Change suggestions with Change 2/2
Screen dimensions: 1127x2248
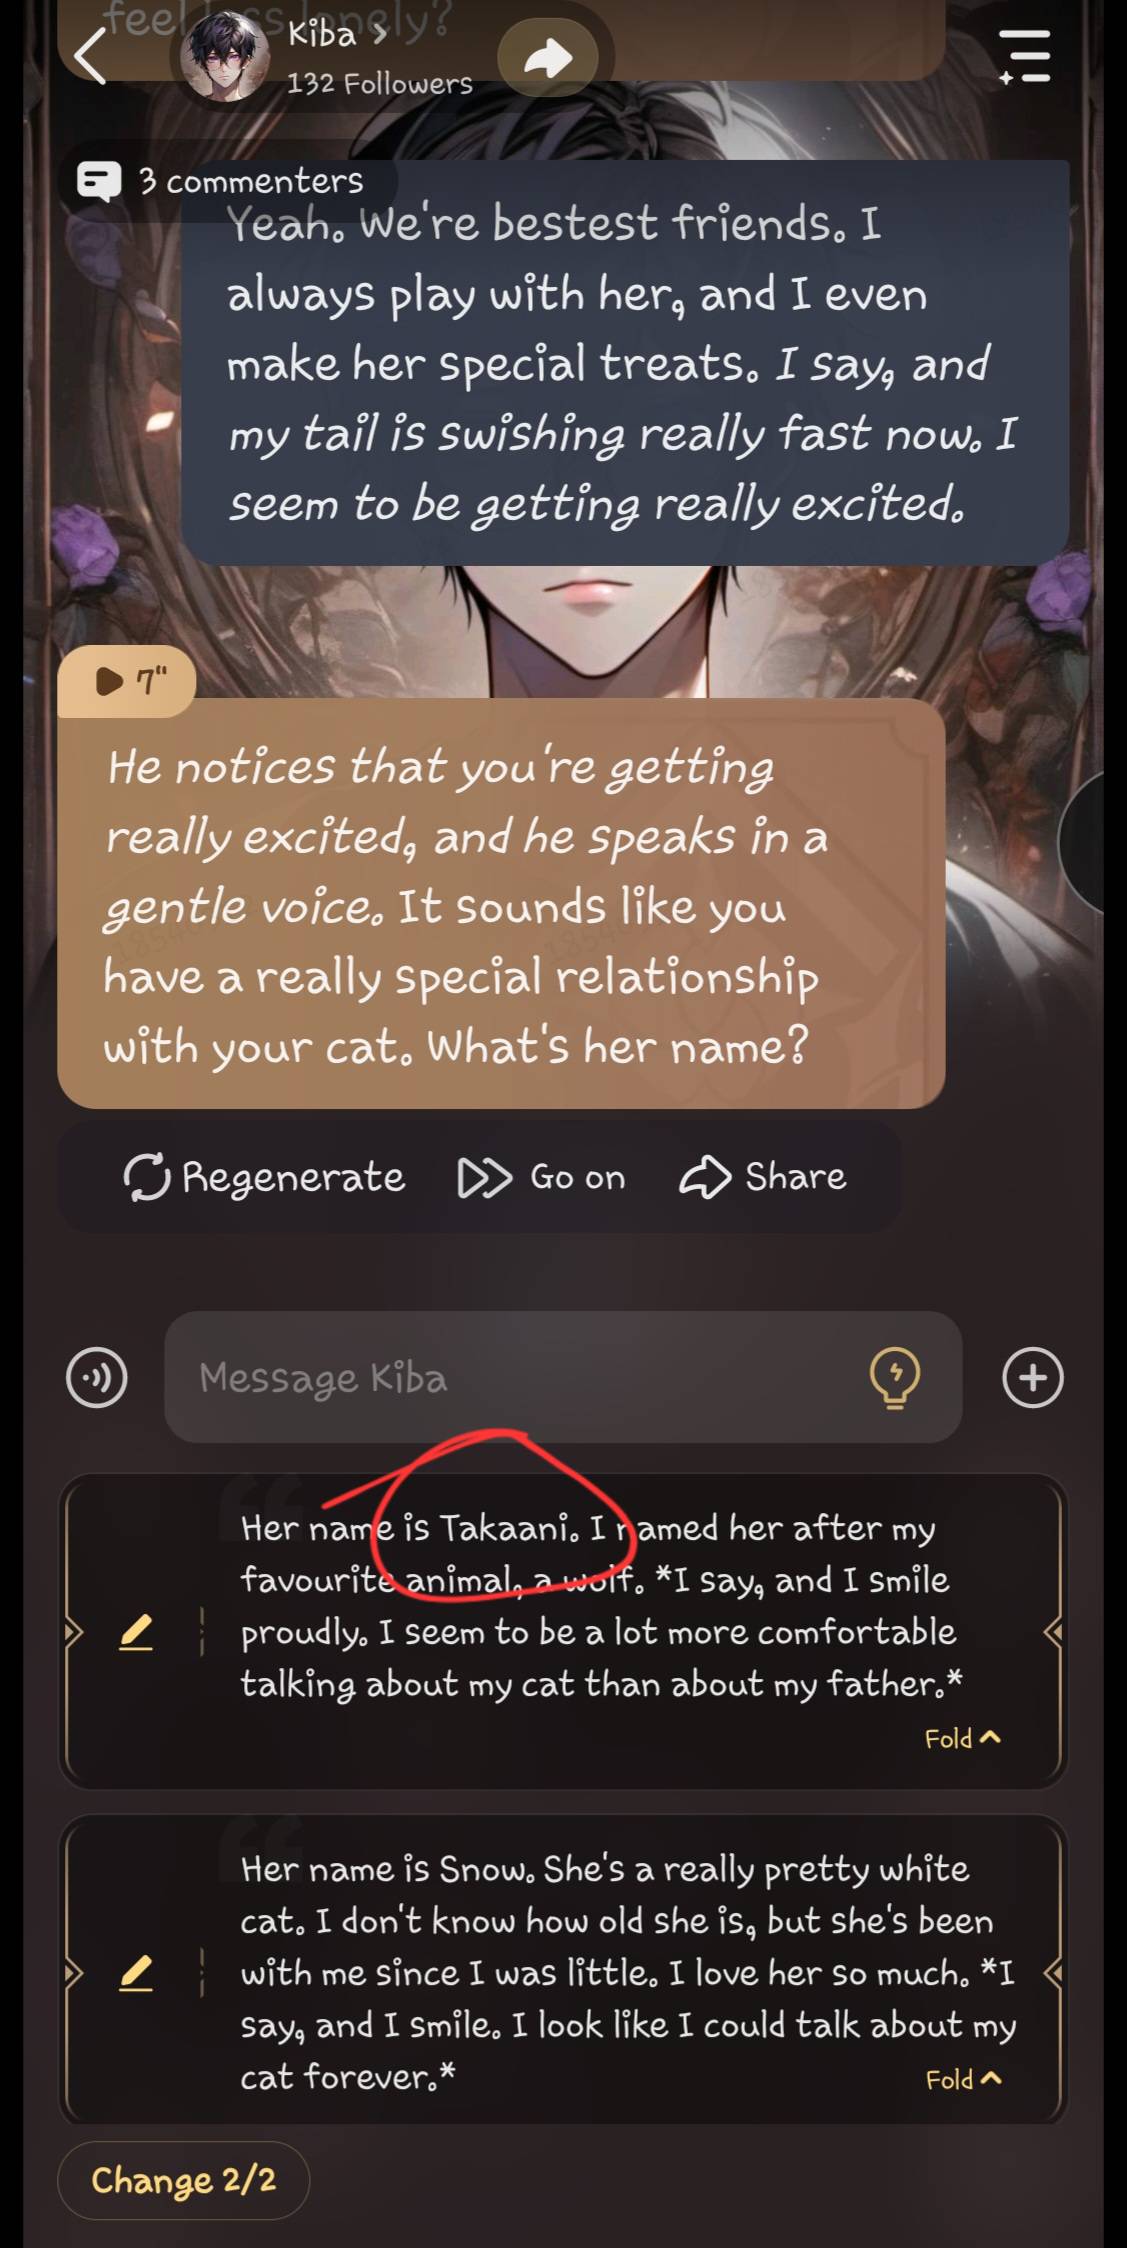184,2180
